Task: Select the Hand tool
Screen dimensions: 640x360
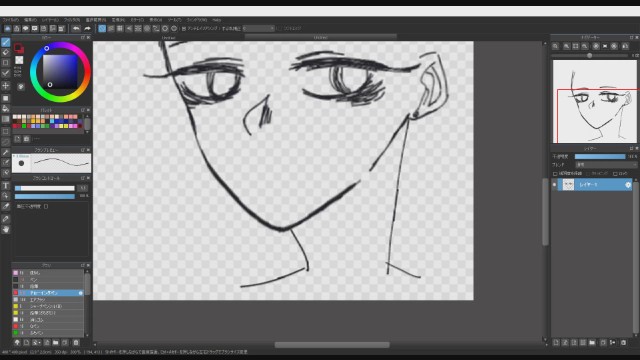Action: [x=6, y=229]
